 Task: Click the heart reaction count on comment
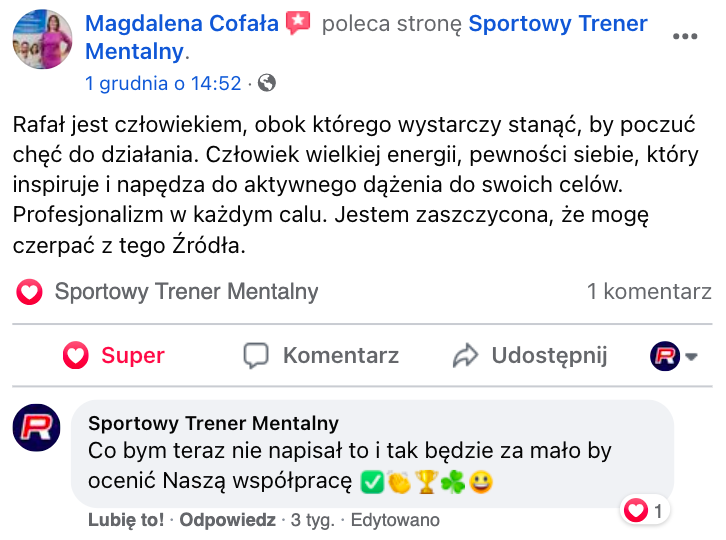click(645, 511)
